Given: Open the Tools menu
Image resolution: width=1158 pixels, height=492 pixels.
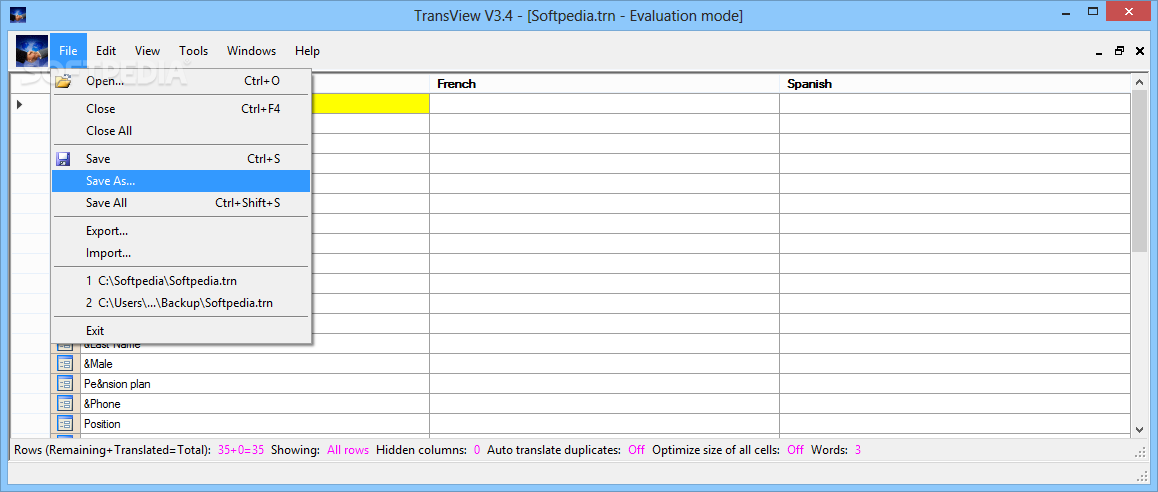Looking at the screenshot, I should point(193,51).
